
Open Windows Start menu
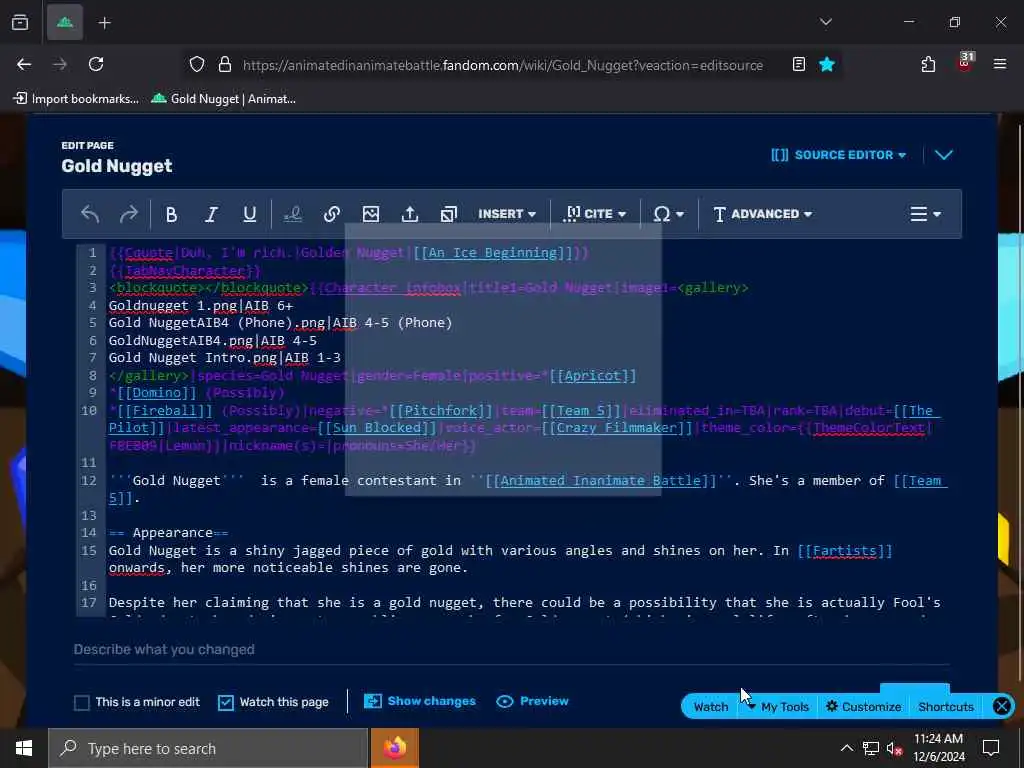tap(24, 748)
